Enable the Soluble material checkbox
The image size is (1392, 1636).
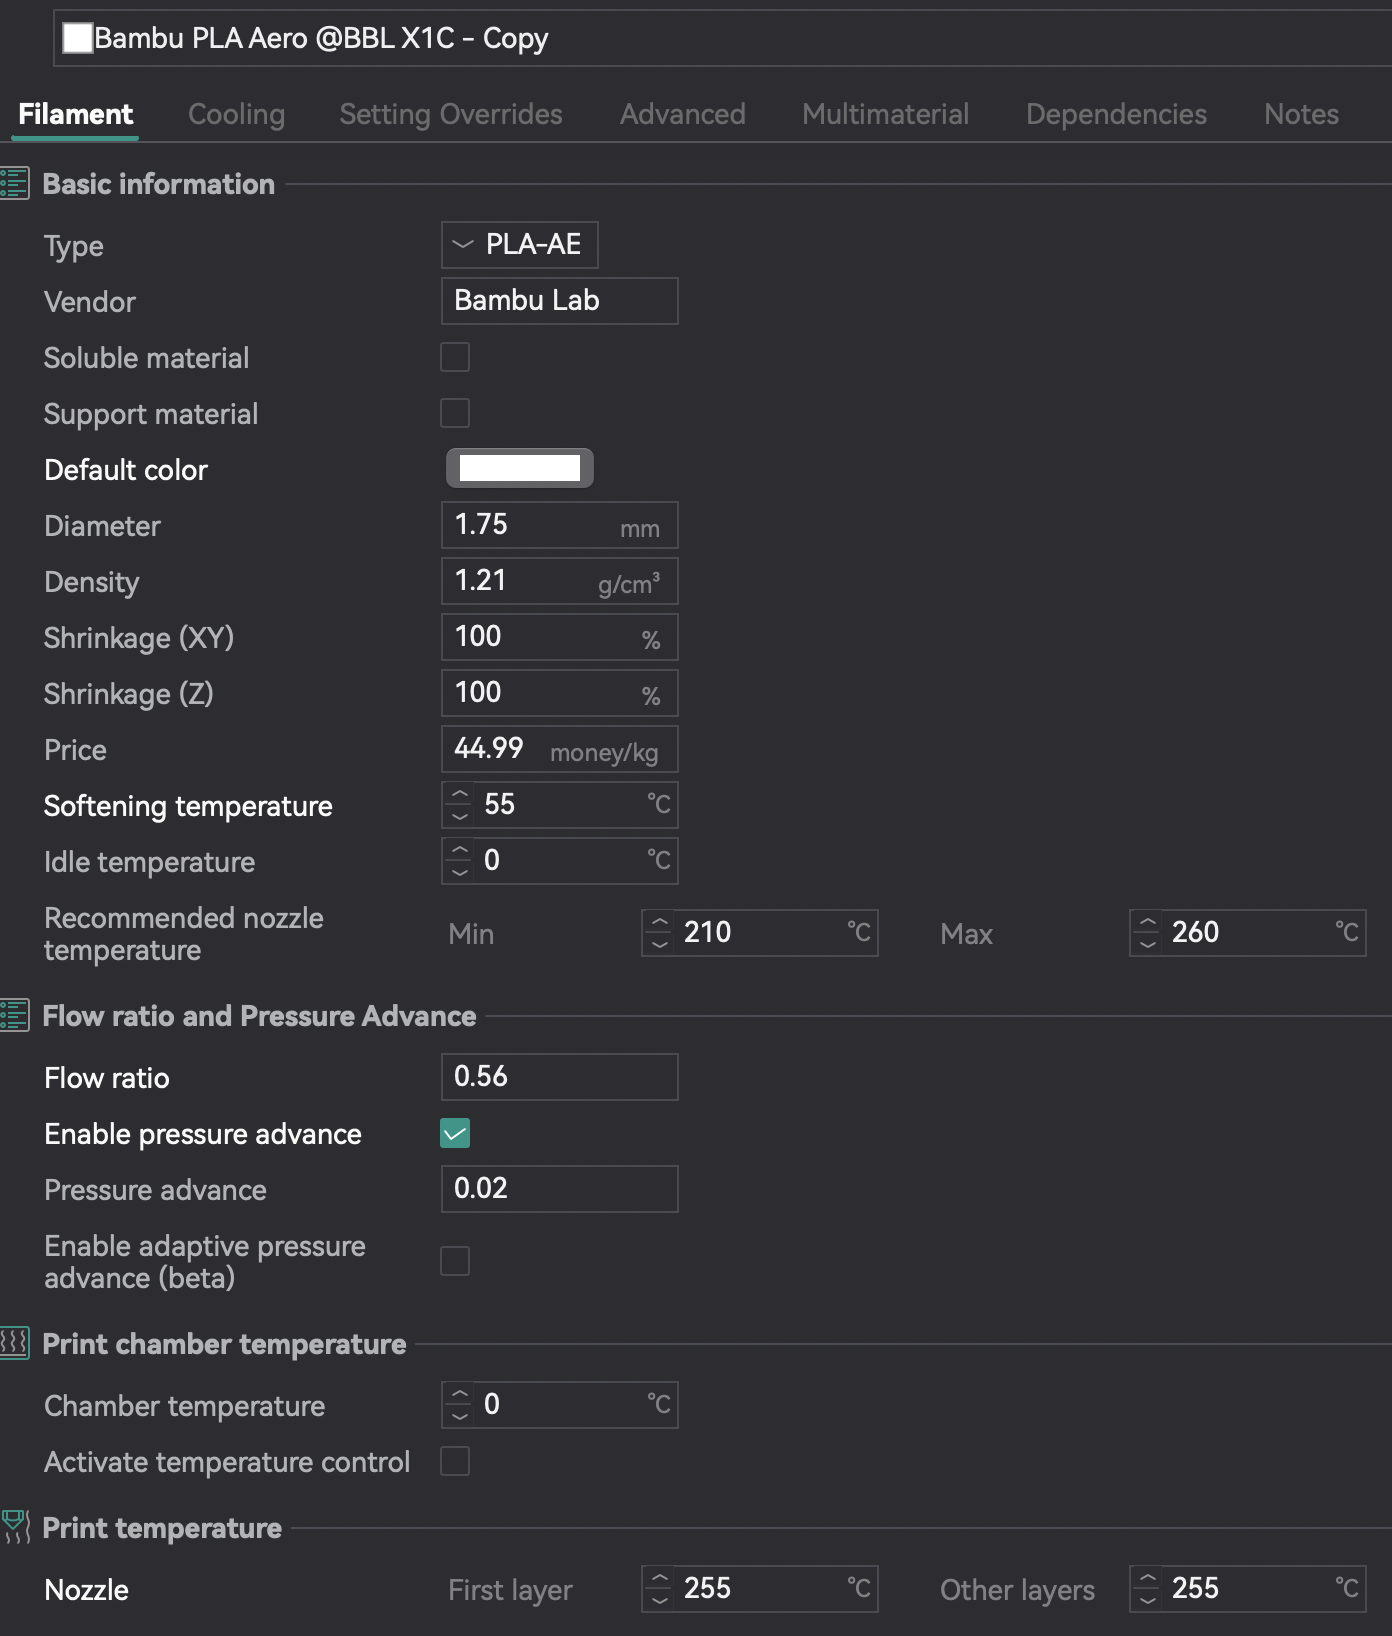(x=455, y=357)
